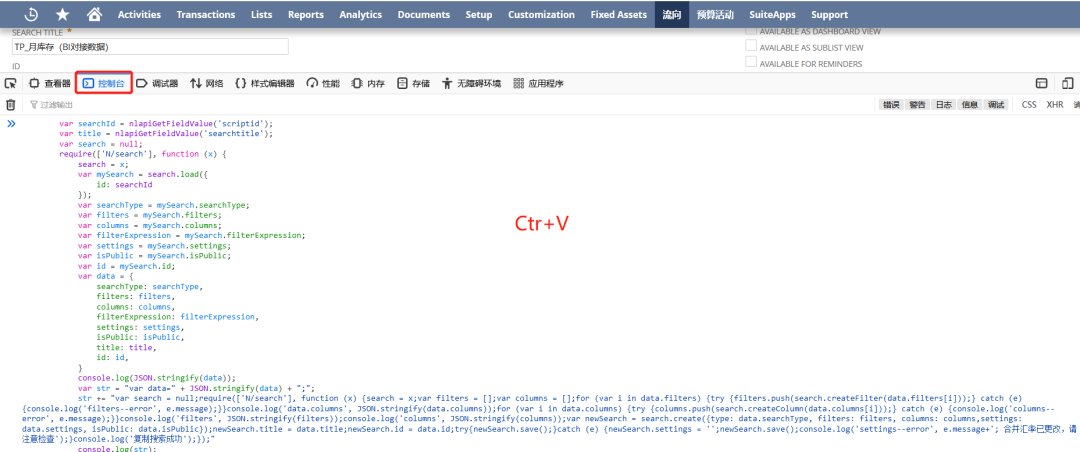Click the code line 'var id = mySearch.id;'
Viewport: 1080px width, 452px height.
[127, 266]
